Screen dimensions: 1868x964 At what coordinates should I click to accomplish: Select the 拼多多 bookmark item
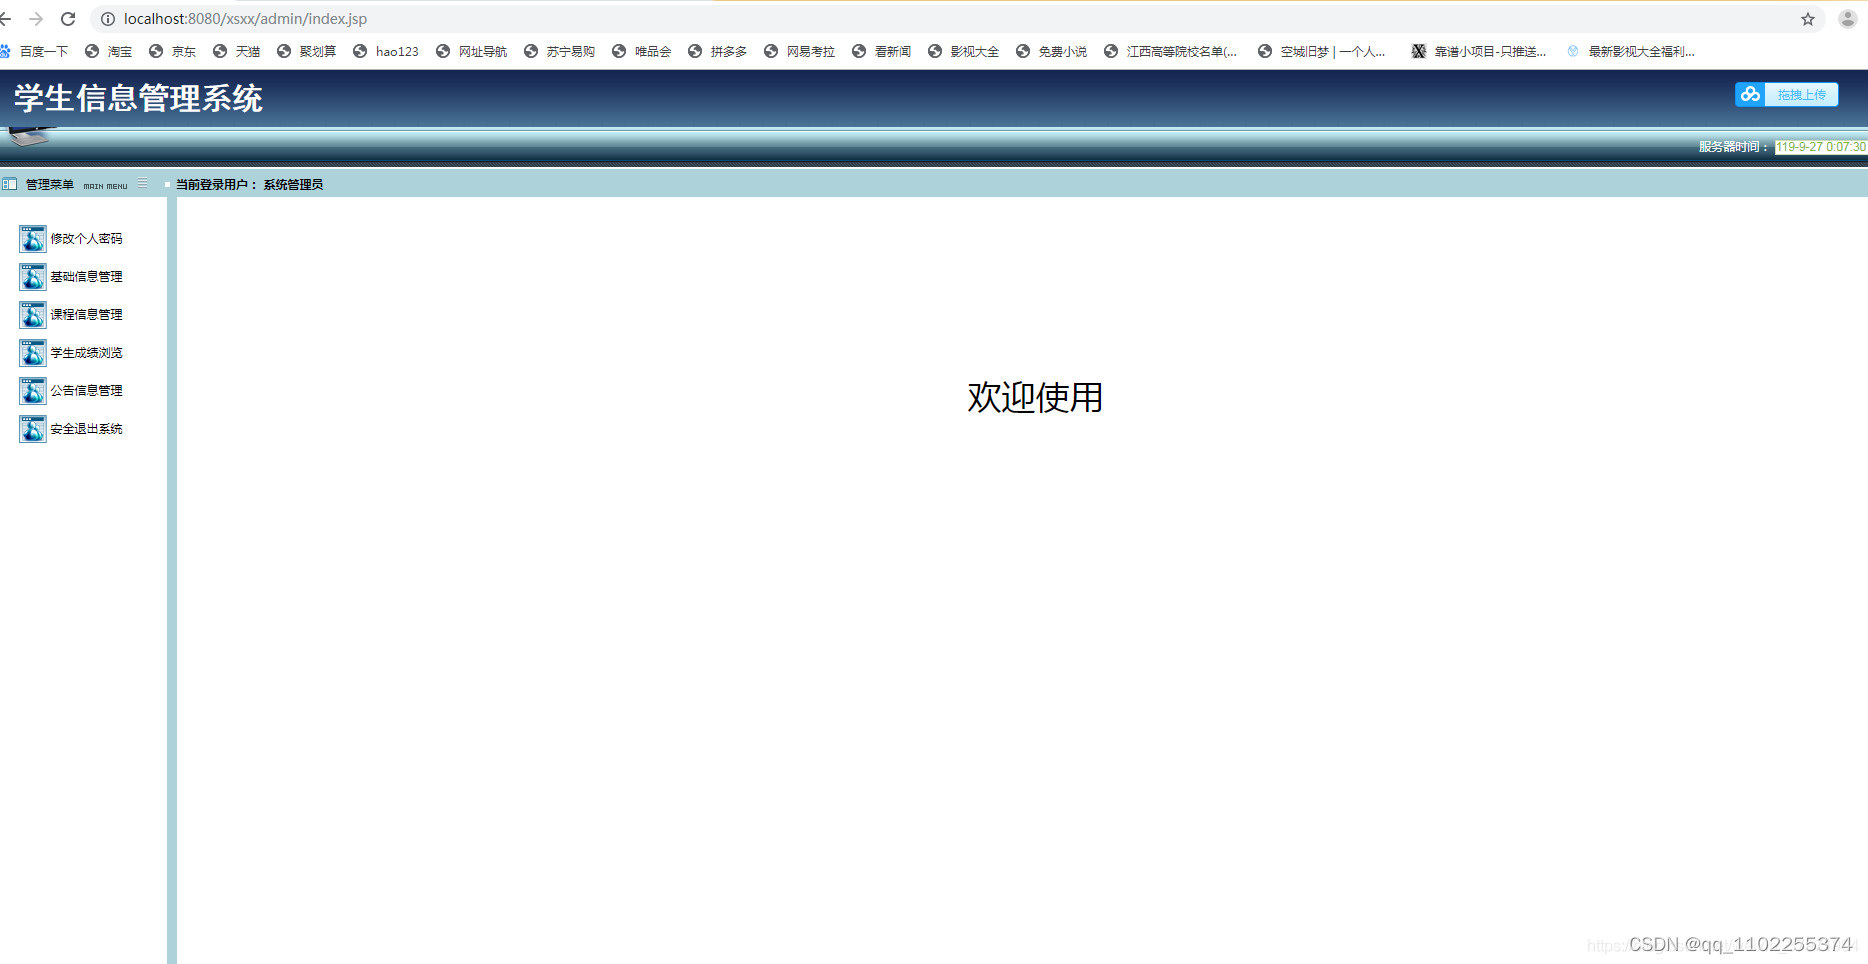pos(728,51)
